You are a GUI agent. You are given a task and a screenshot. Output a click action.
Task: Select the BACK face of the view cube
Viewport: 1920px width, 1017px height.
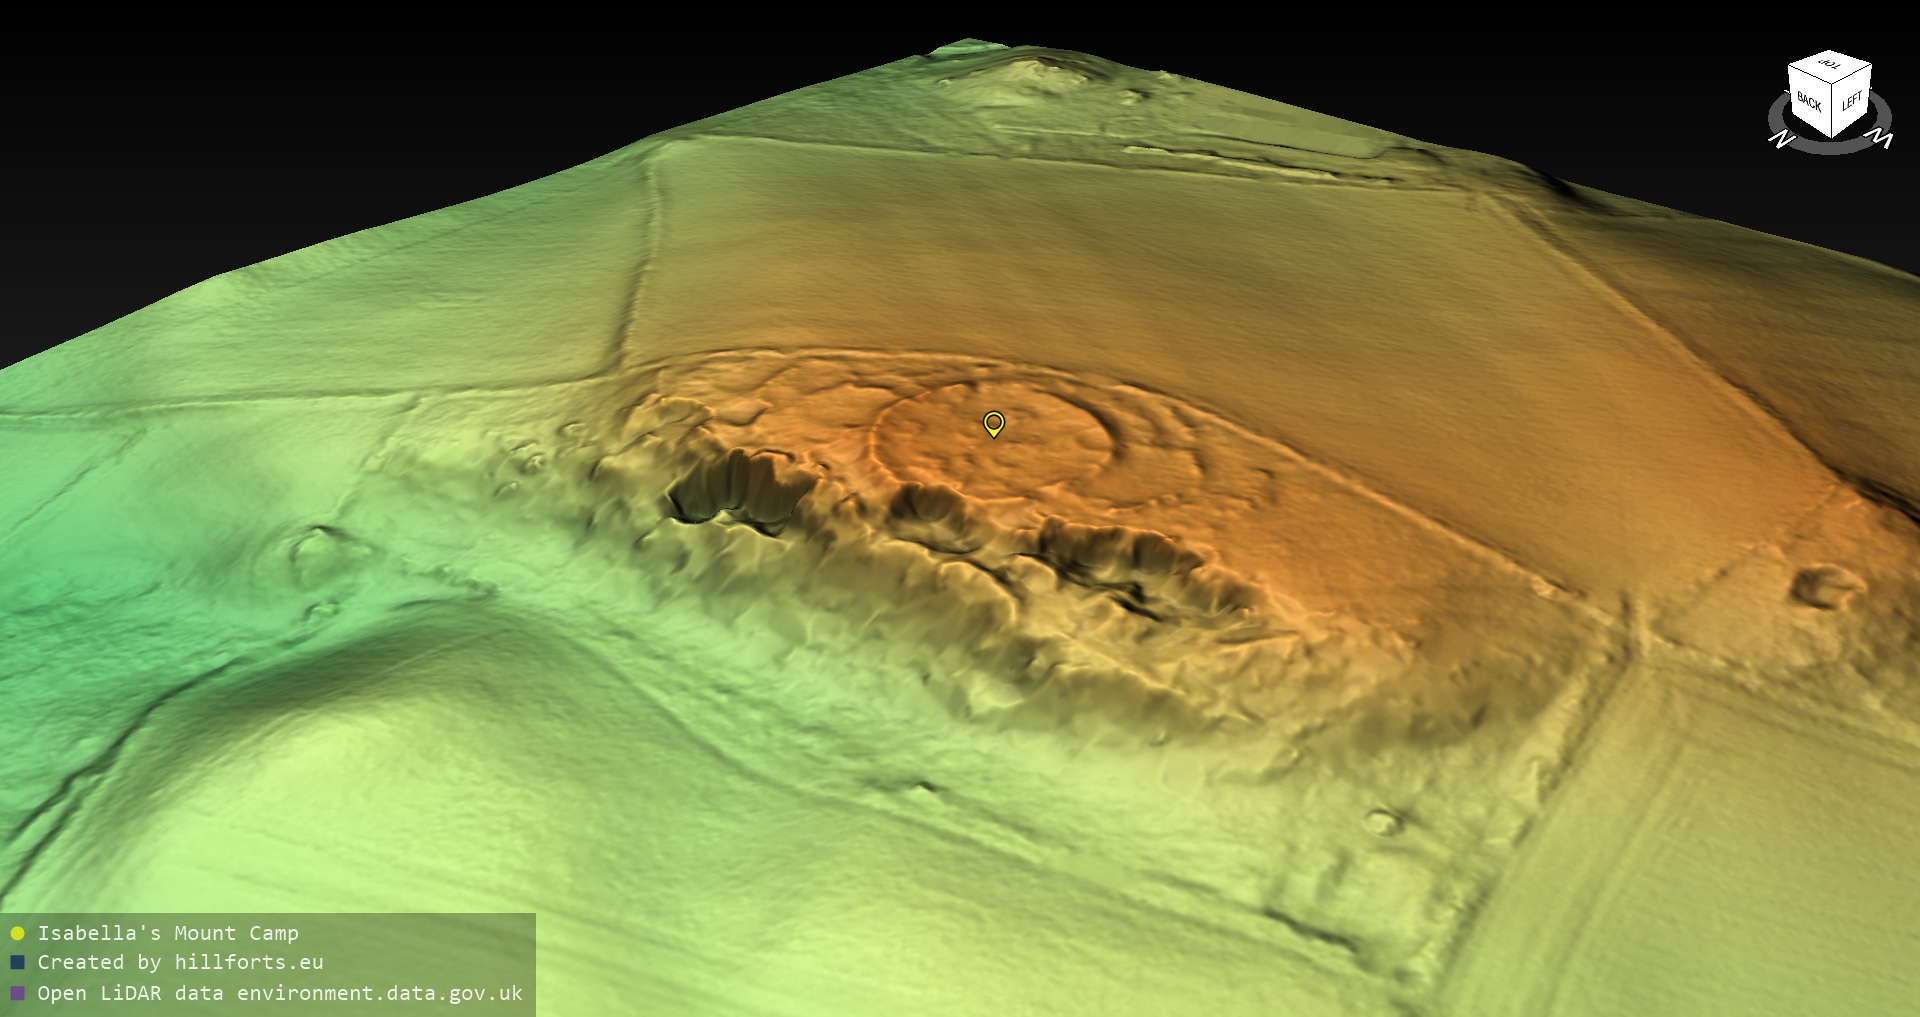tap(1809, 102)
